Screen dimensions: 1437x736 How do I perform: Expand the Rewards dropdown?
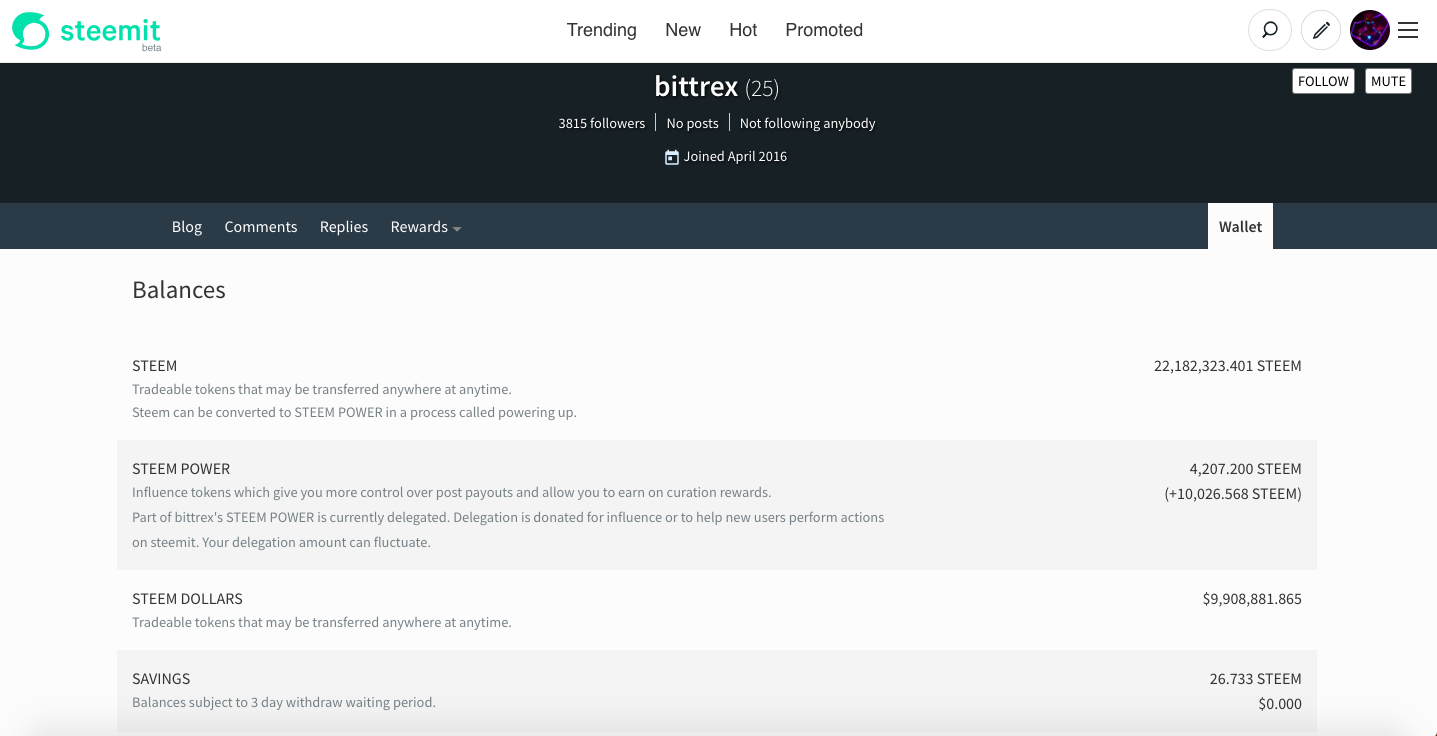coord(426,227)
